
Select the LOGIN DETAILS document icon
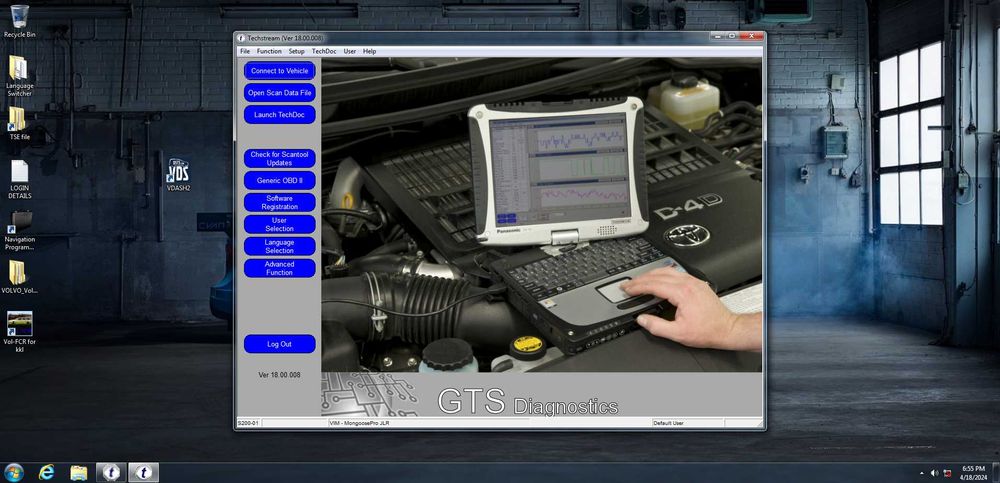pos(20,179)
